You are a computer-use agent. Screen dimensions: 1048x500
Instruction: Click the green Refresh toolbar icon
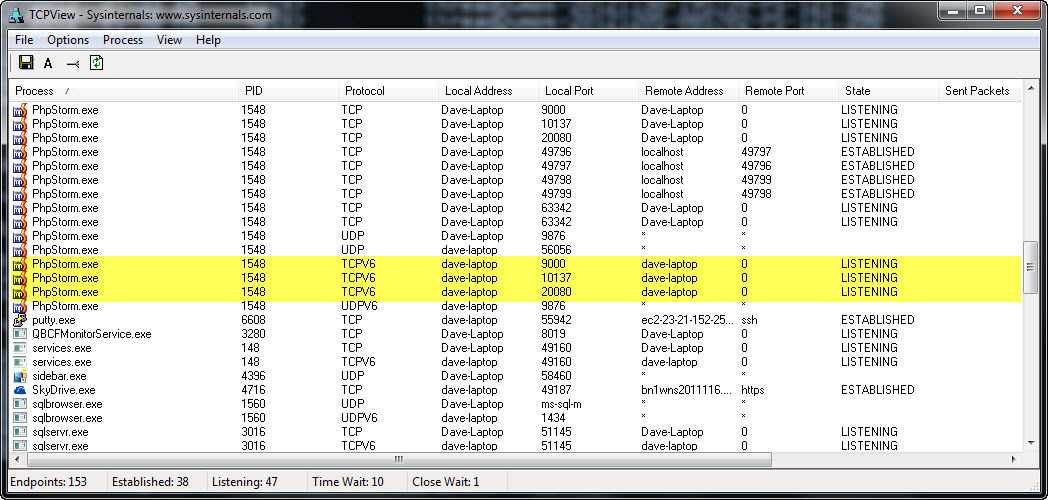(96, 63)
